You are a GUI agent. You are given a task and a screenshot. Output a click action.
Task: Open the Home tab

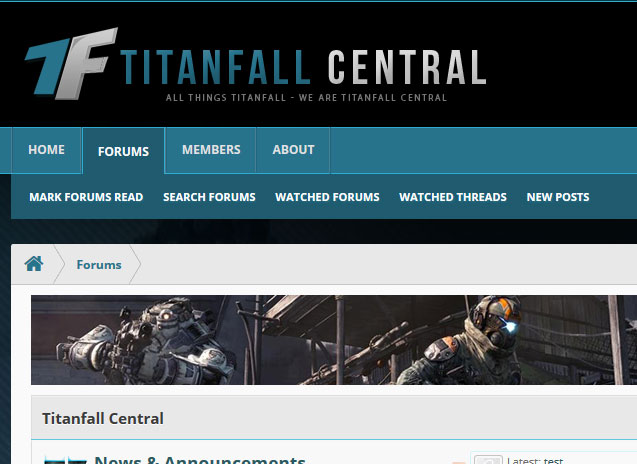point(46,150)
